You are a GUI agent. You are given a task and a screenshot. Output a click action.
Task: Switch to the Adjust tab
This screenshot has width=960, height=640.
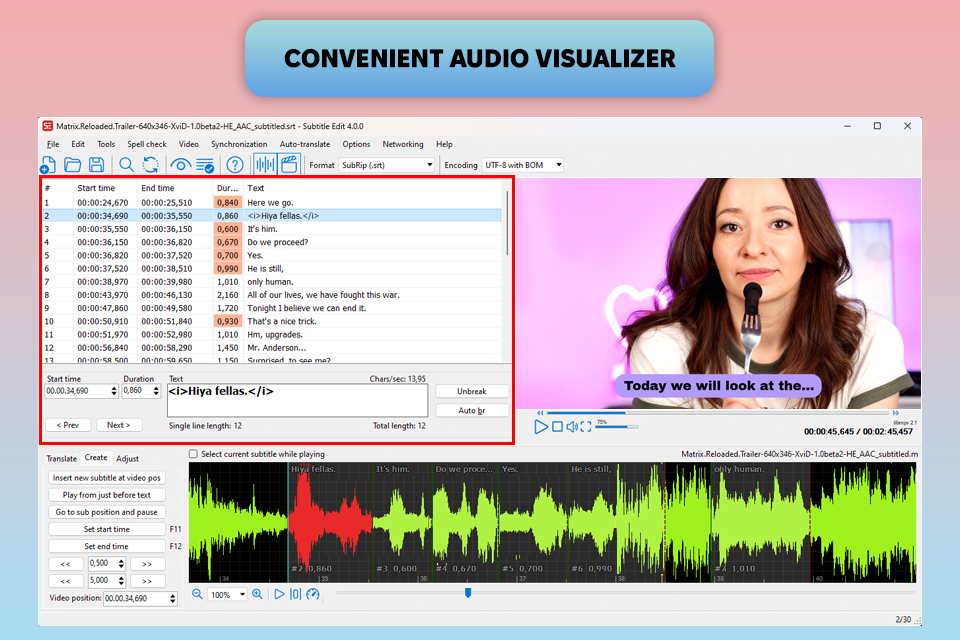click(128, 458)
